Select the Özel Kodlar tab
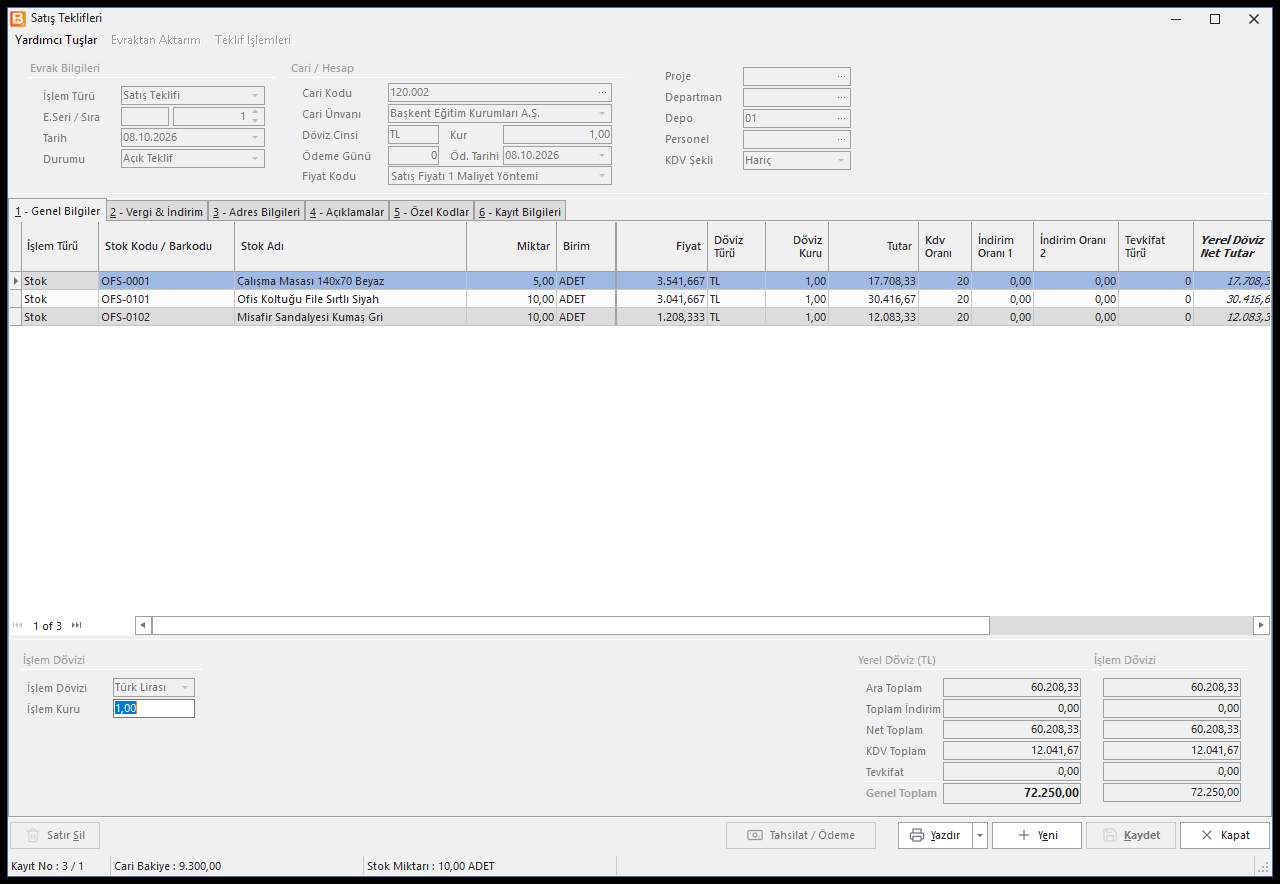This screenshot has width=1280, height=884. click(x=431, y=212)
